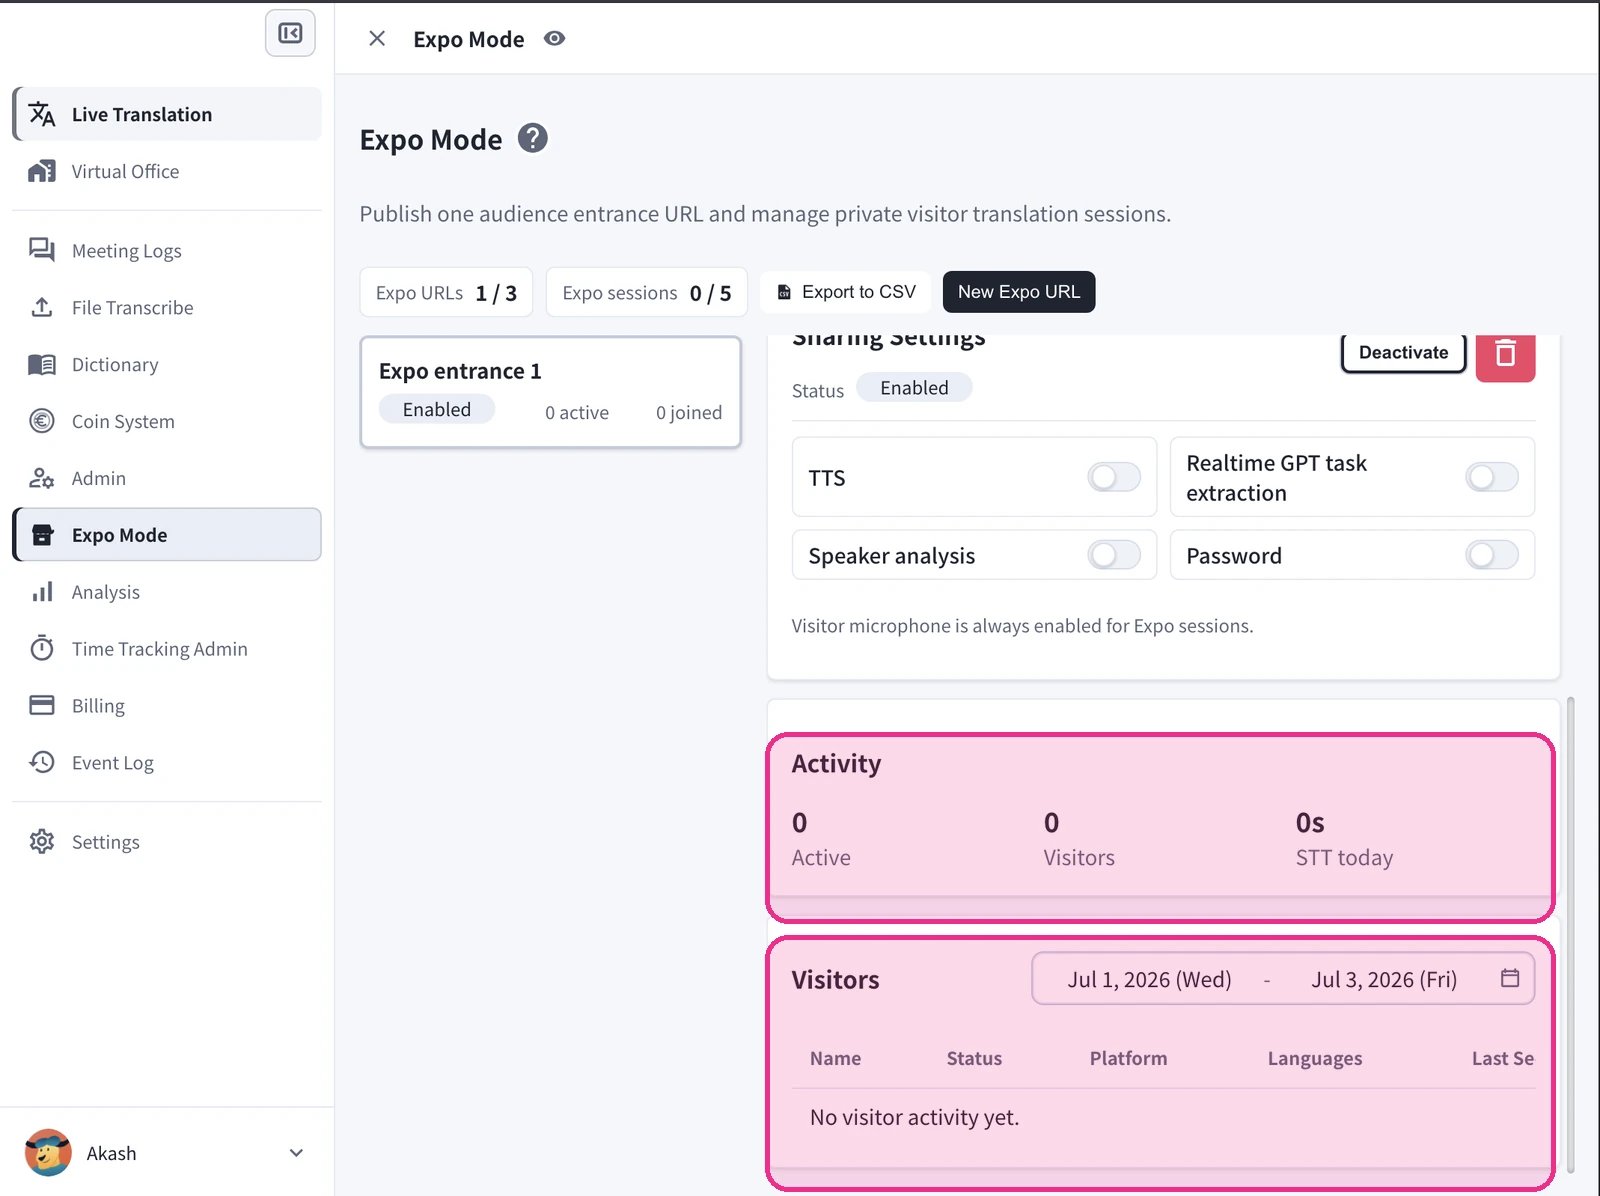
Task: Open Time Tracking Admin
Action: pos(167,648)
